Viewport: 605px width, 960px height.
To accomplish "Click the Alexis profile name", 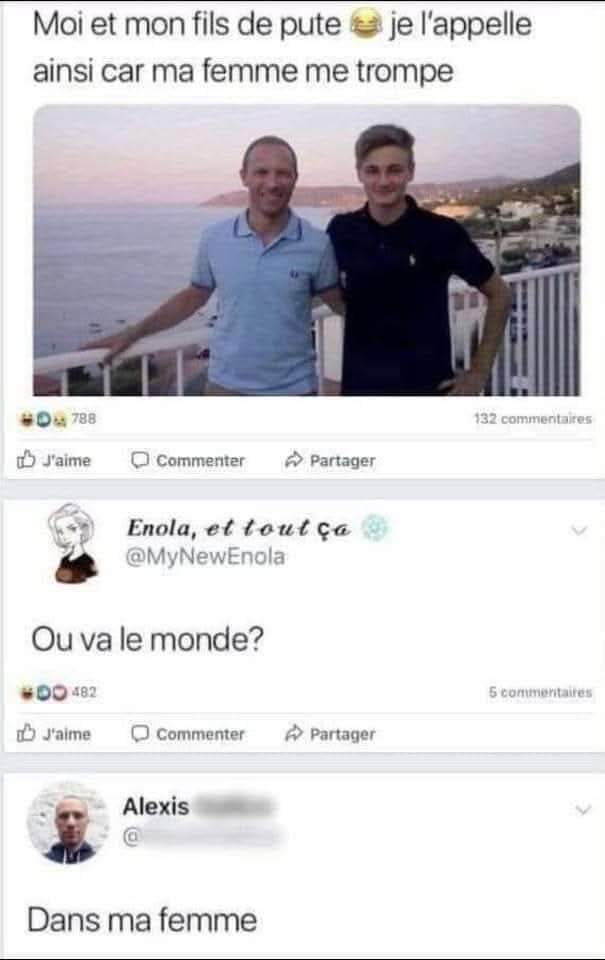I will pyautogui.click(x=156, y=806).
